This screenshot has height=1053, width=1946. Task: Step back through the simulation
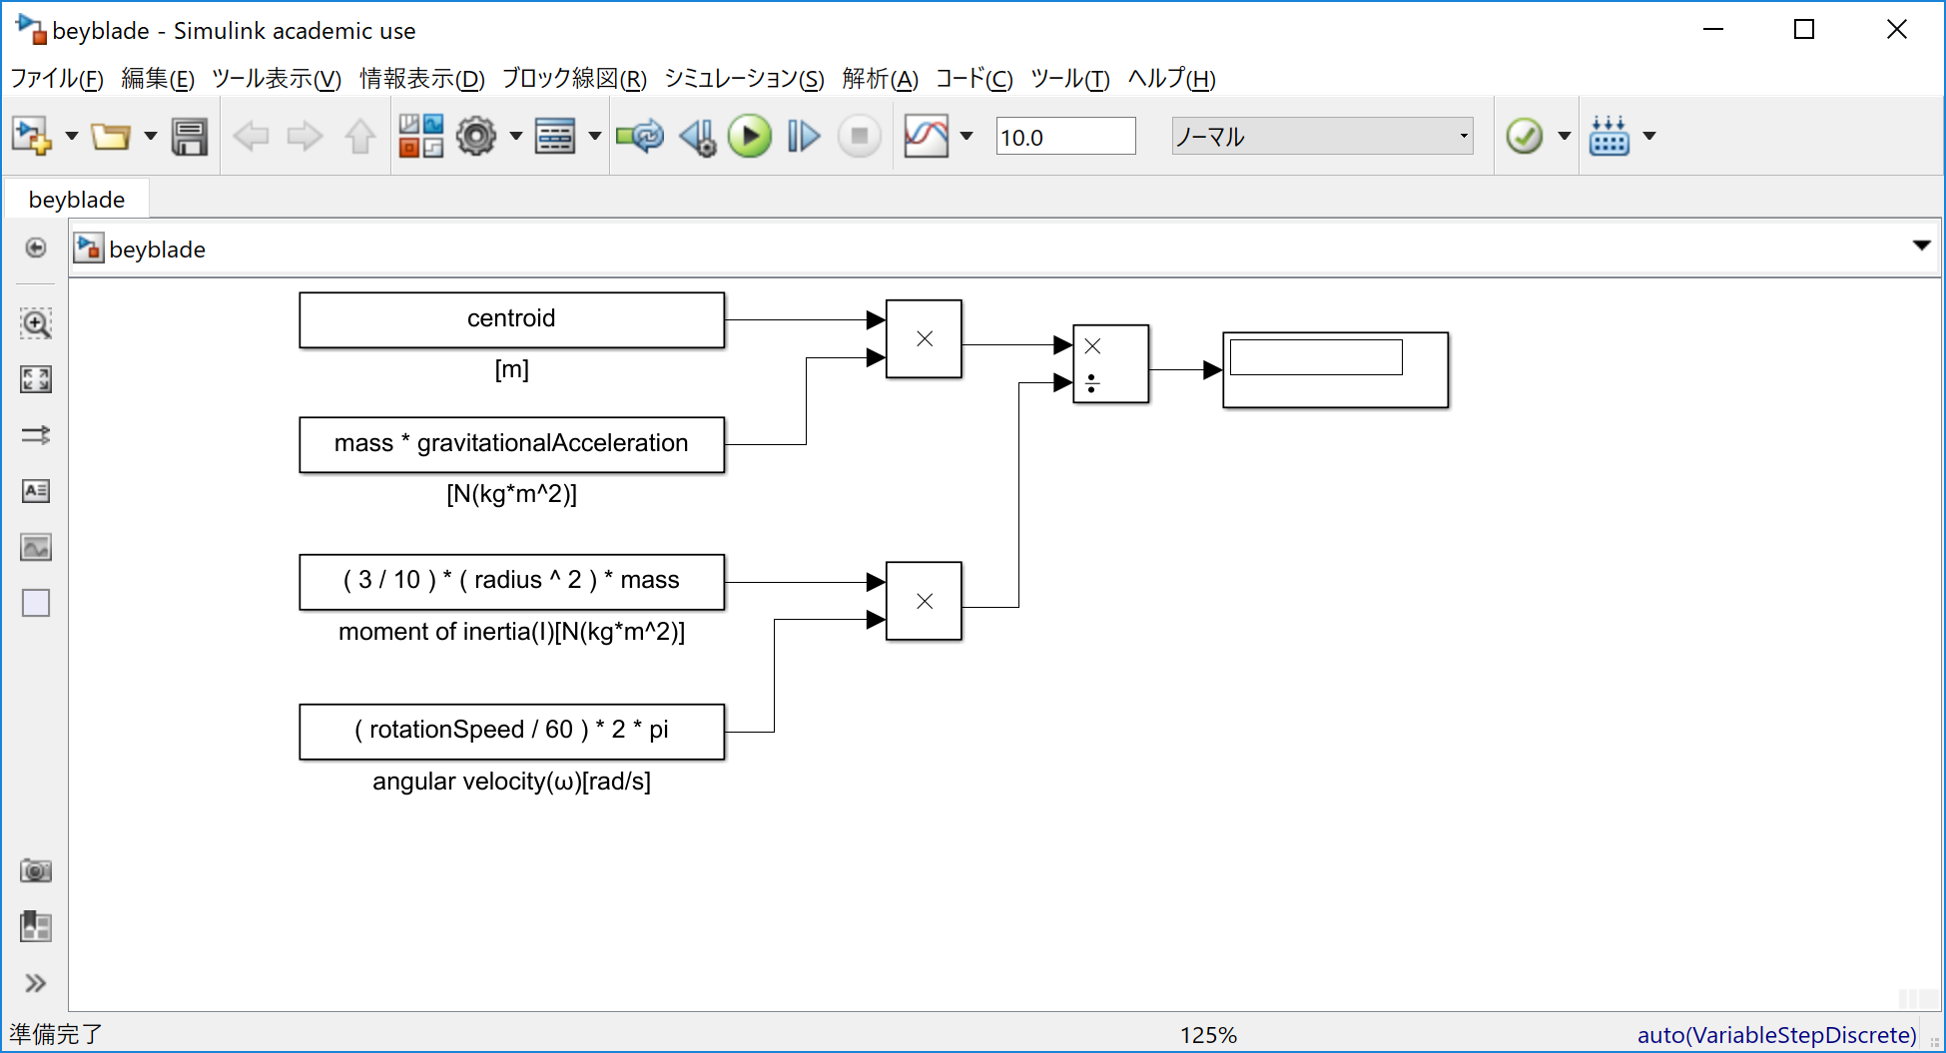click(699, 136)
